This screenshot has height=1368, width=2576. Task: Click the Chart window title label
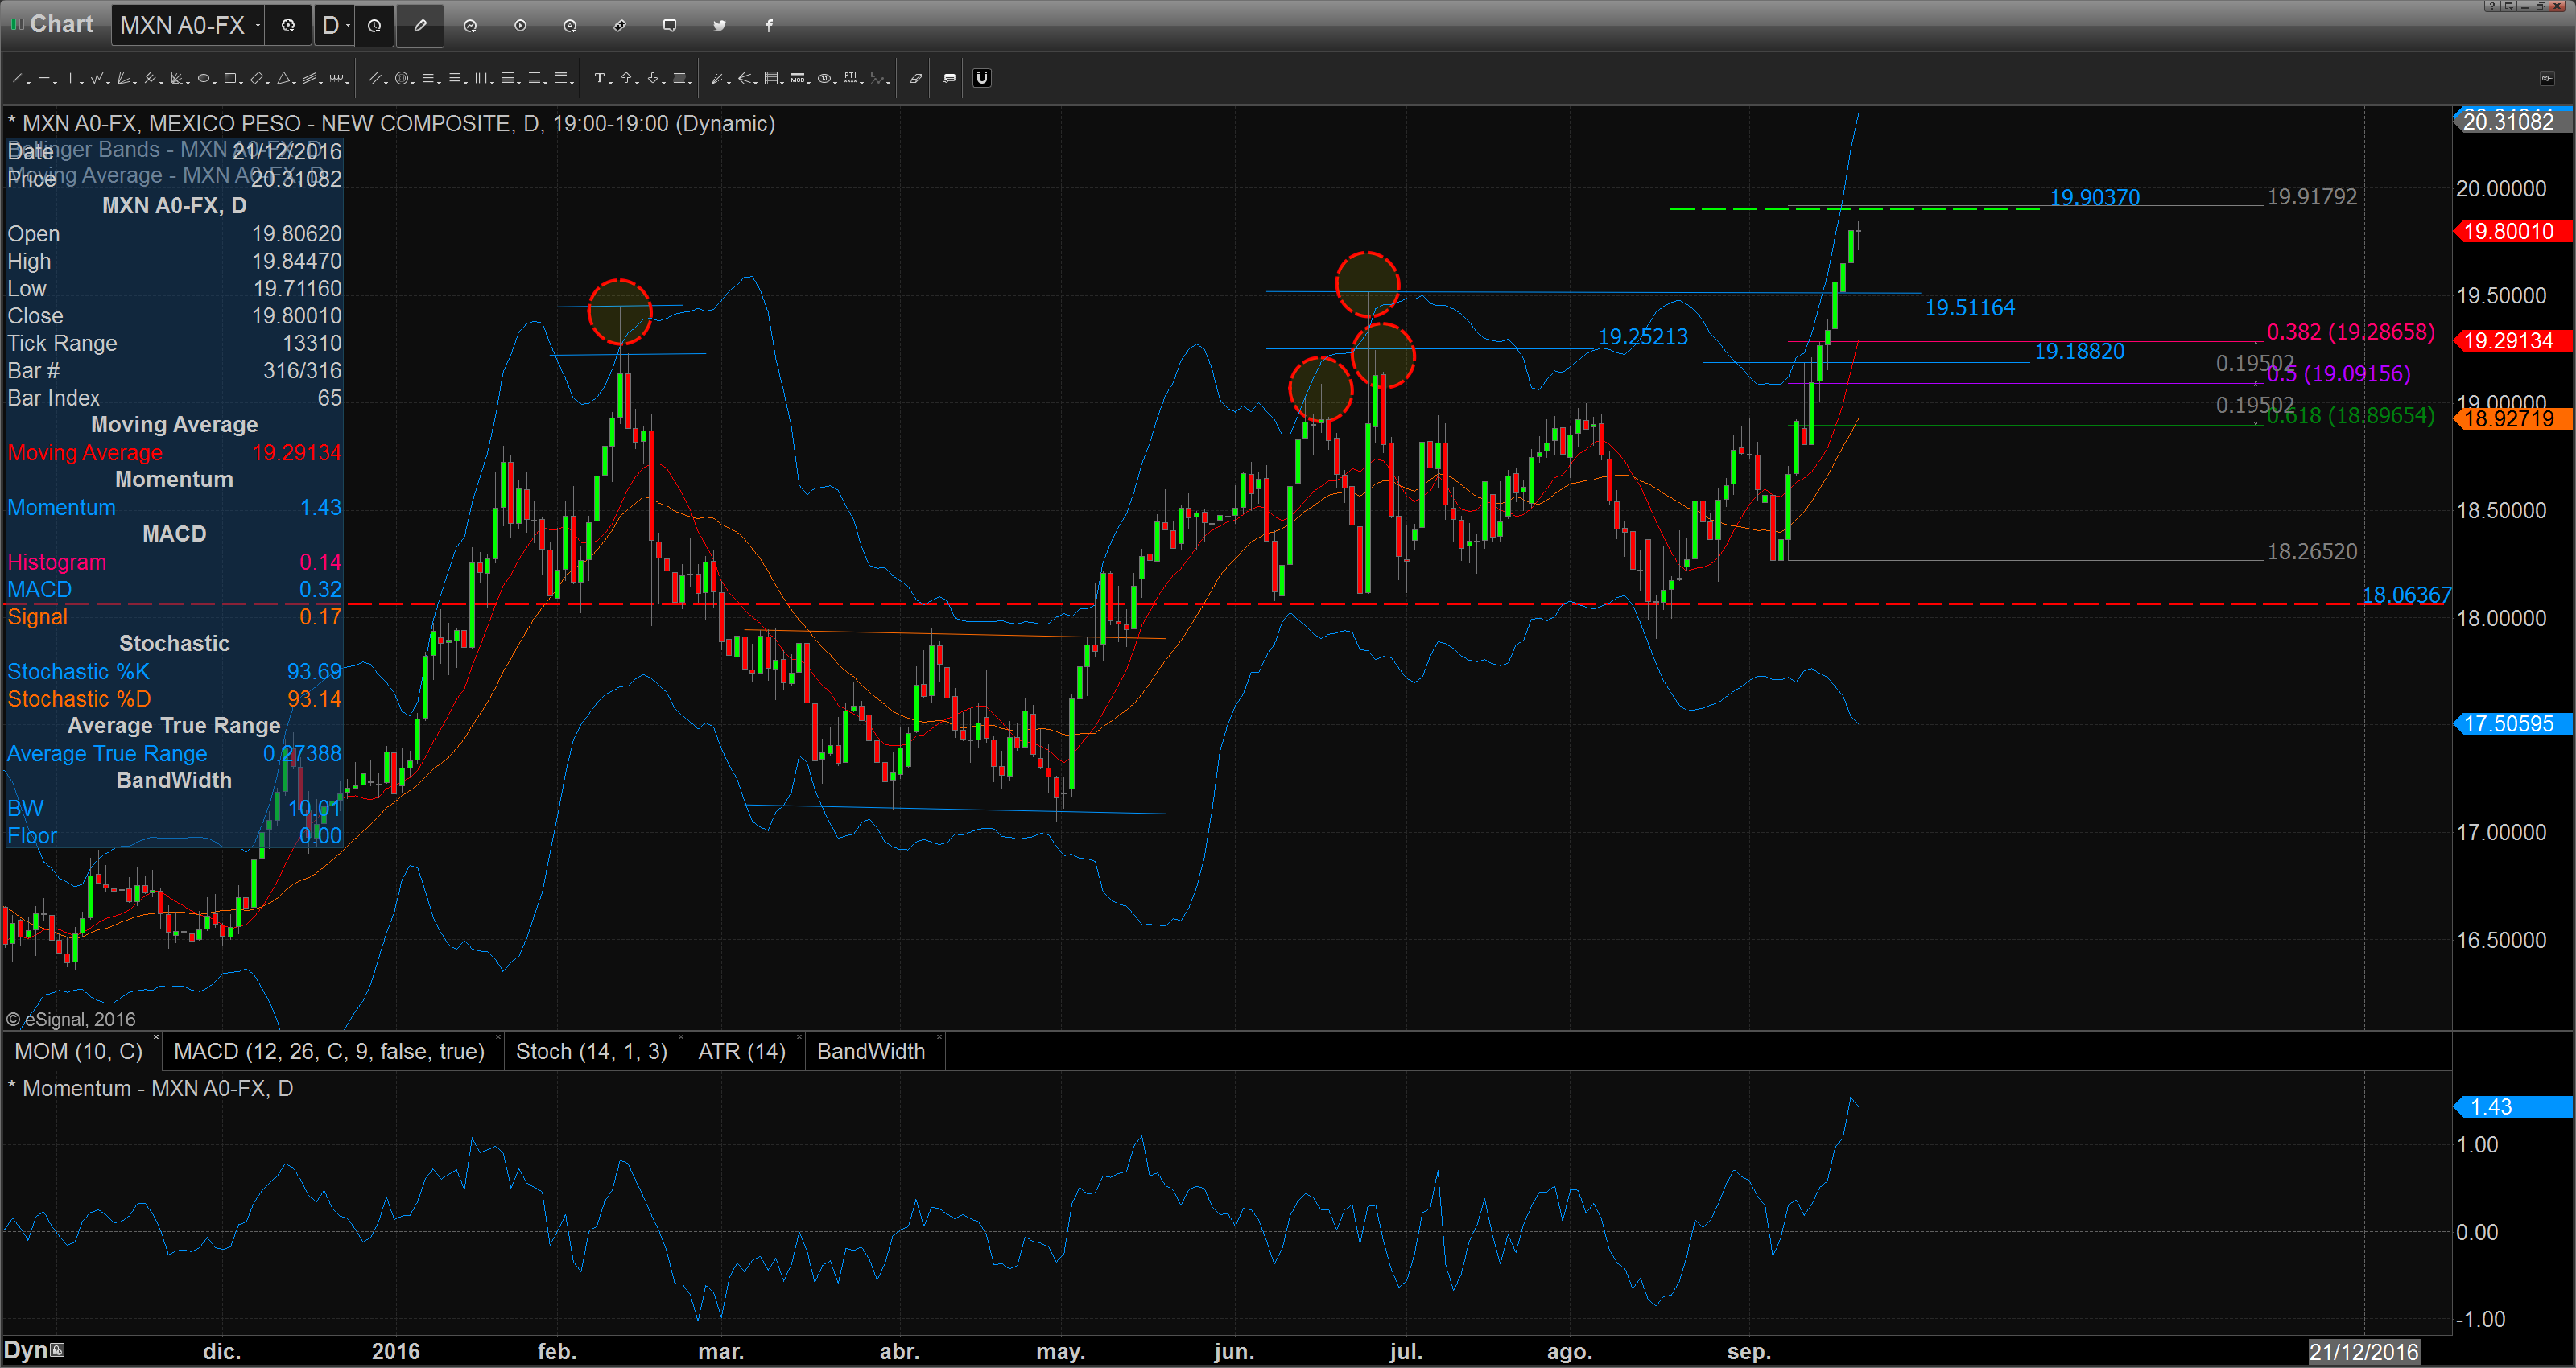pos(61,24)
